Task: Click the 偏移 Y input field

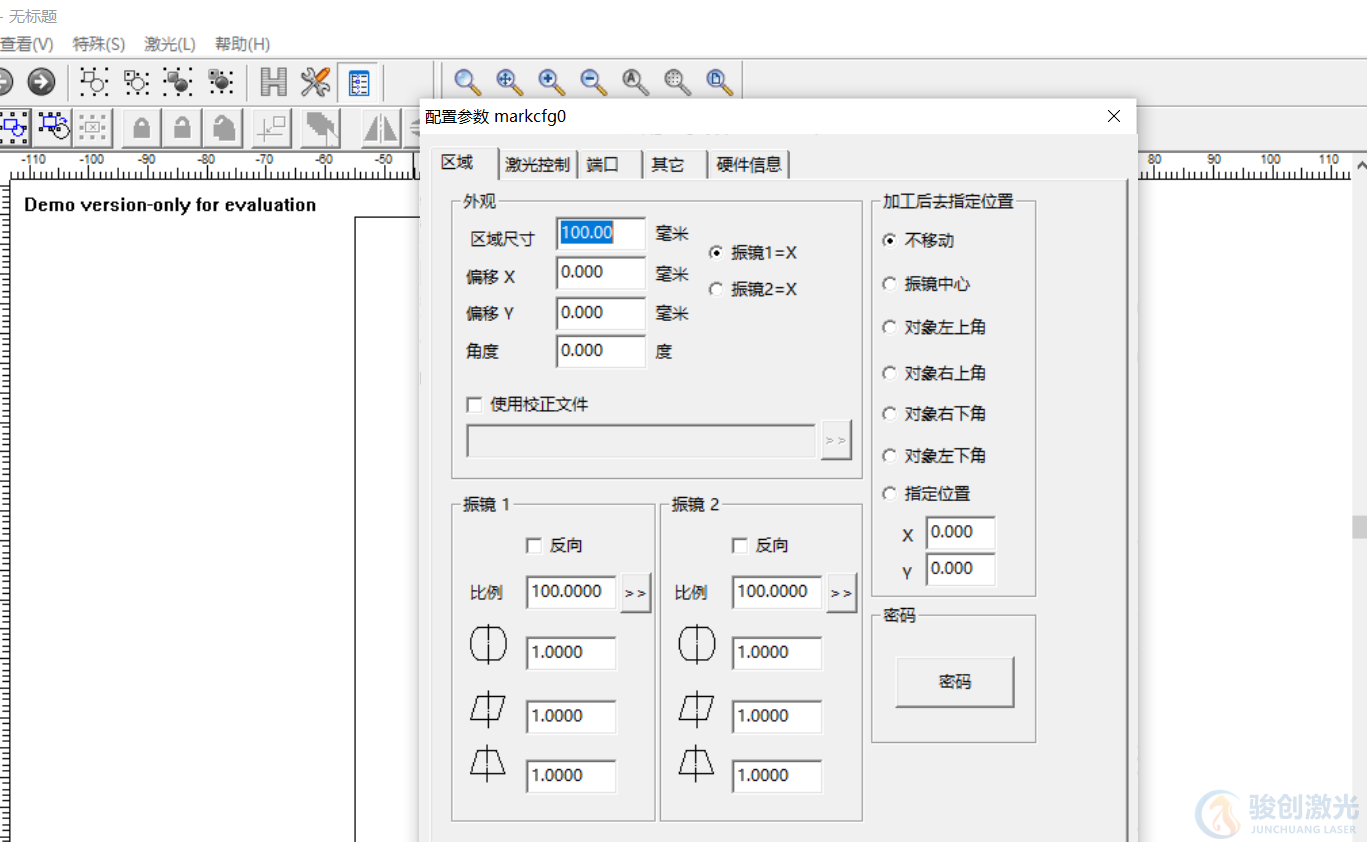Action: pos(601,313)
